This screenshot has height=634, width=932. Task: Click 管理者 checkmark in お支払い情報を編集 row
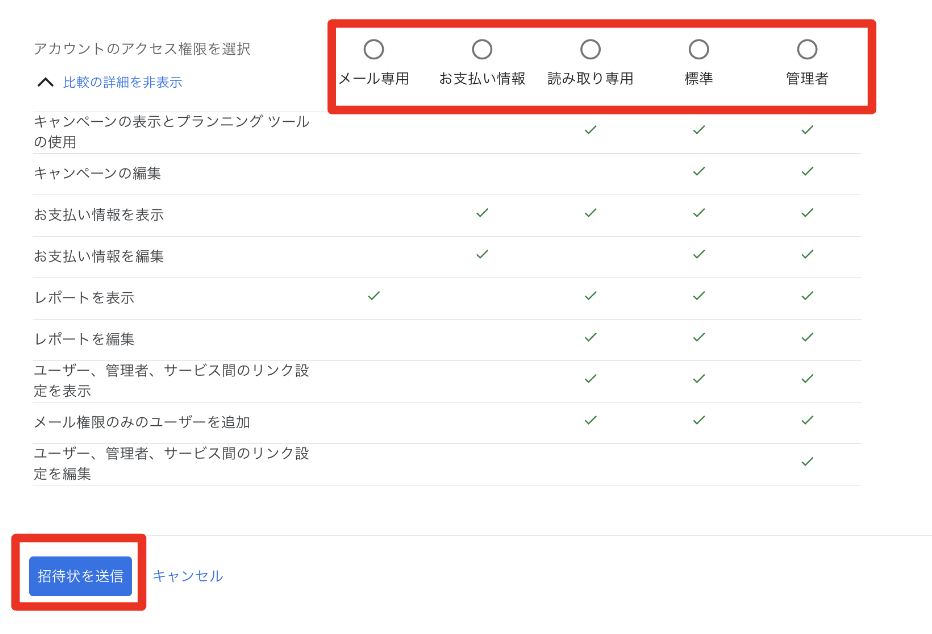(807, 254)
